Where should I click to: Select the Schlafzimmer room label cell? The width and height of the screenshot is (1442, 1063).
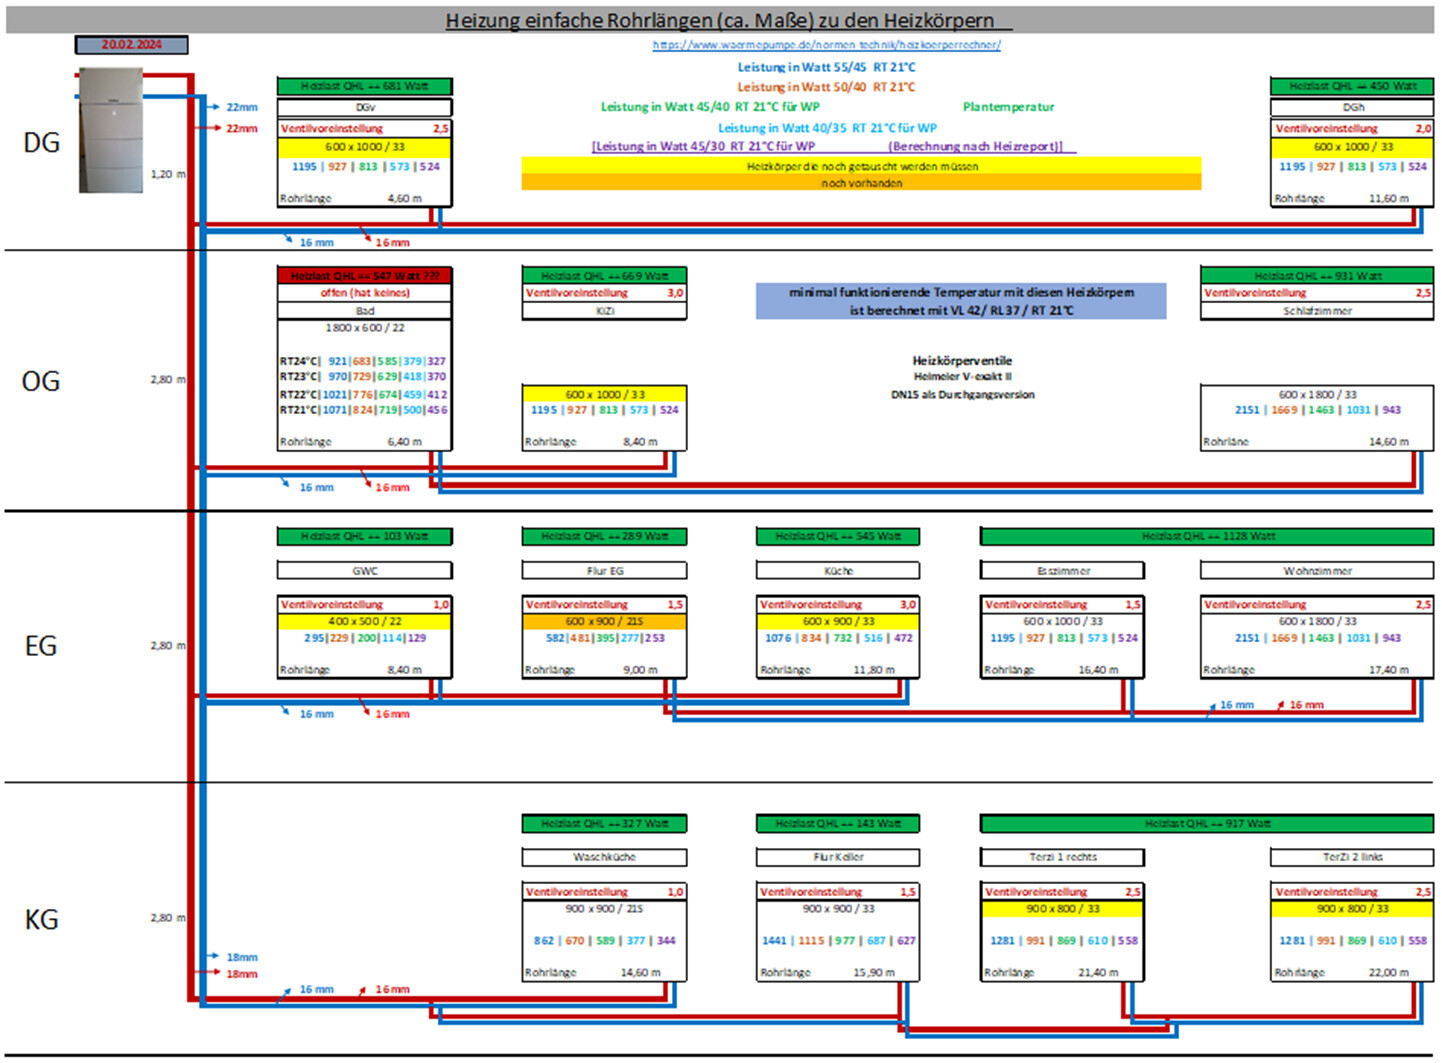tap(1316, 311)
